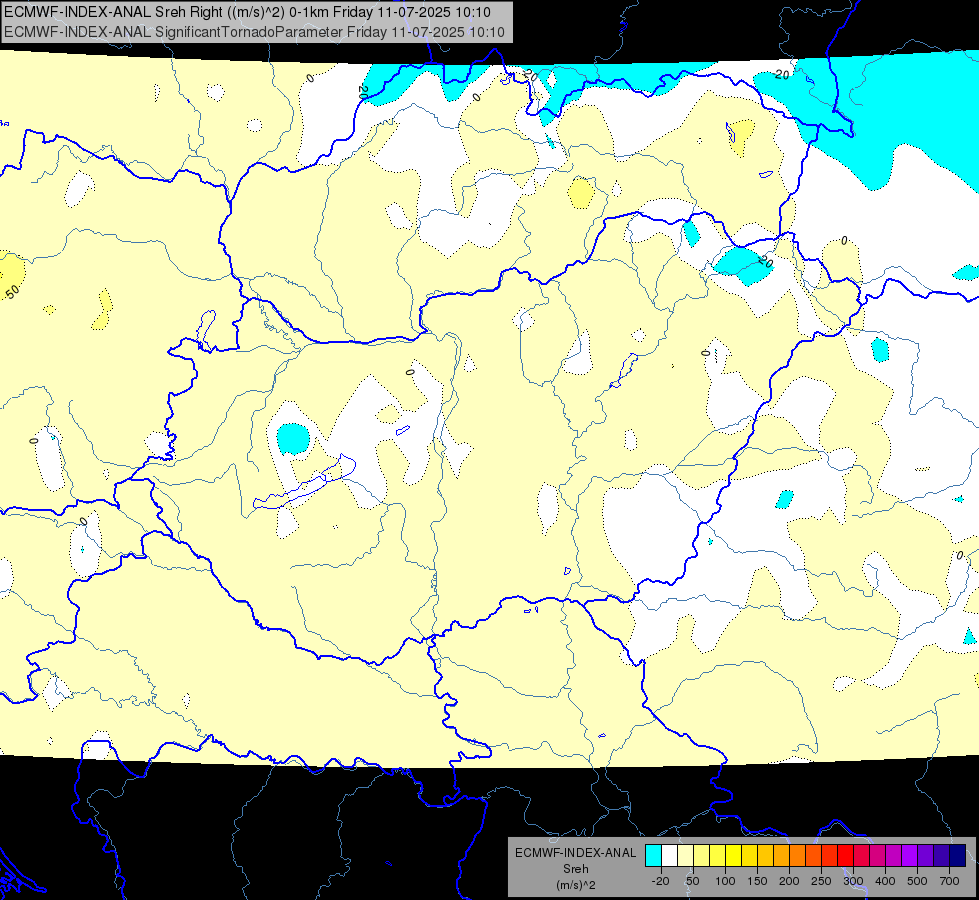Click the '250' legend value label

click(x=821, y=881)
